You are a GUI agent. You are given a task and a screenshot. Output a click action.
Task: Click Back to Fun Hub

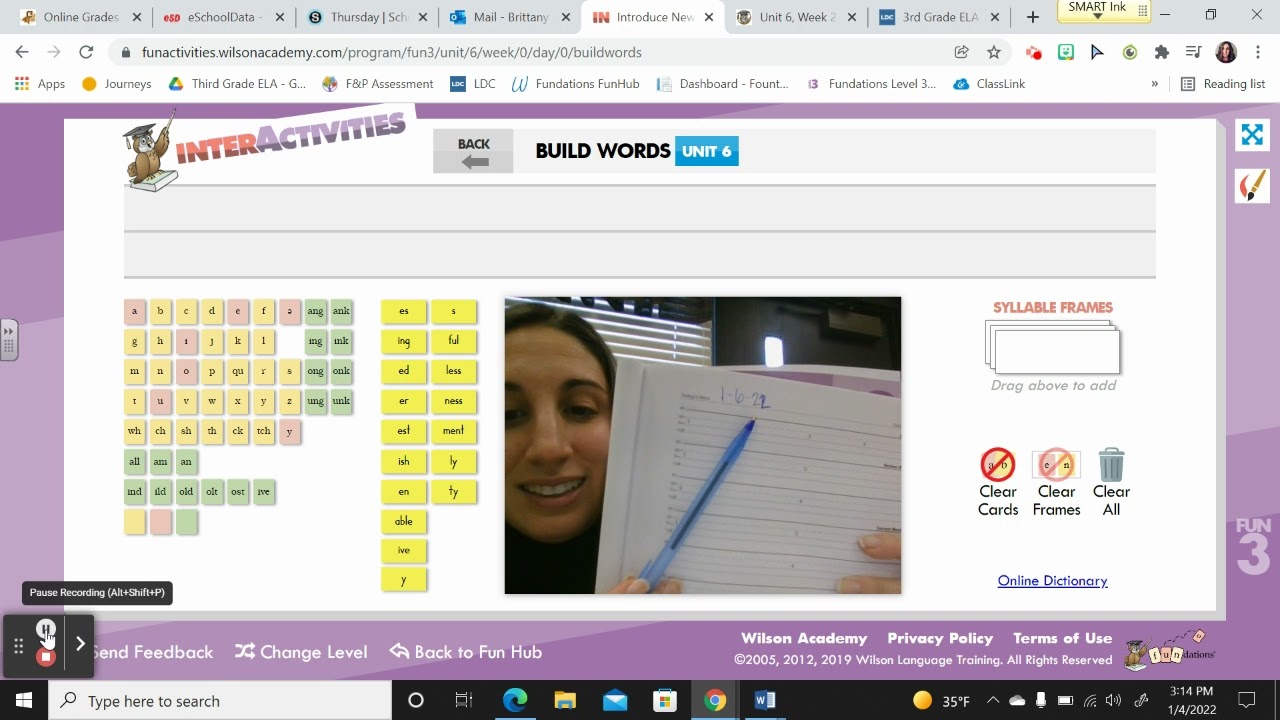pyautogui.click(x=466, y=652)
